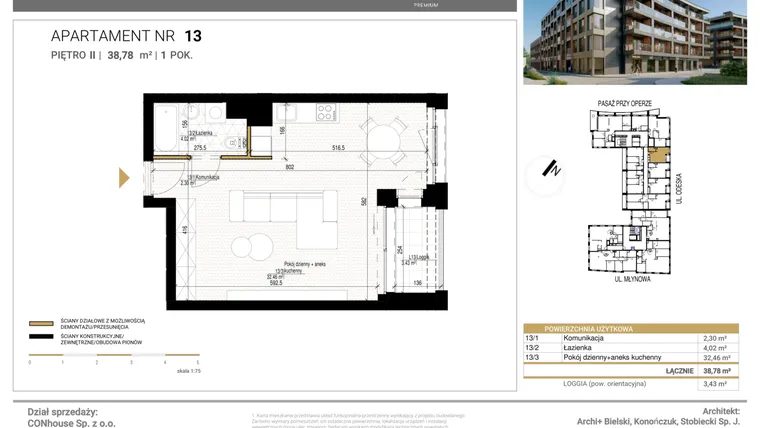The height and width of the screenshot is (428, 760).
Task: Click the '32,46 m²' table value
Action: (x=717, y=358)
